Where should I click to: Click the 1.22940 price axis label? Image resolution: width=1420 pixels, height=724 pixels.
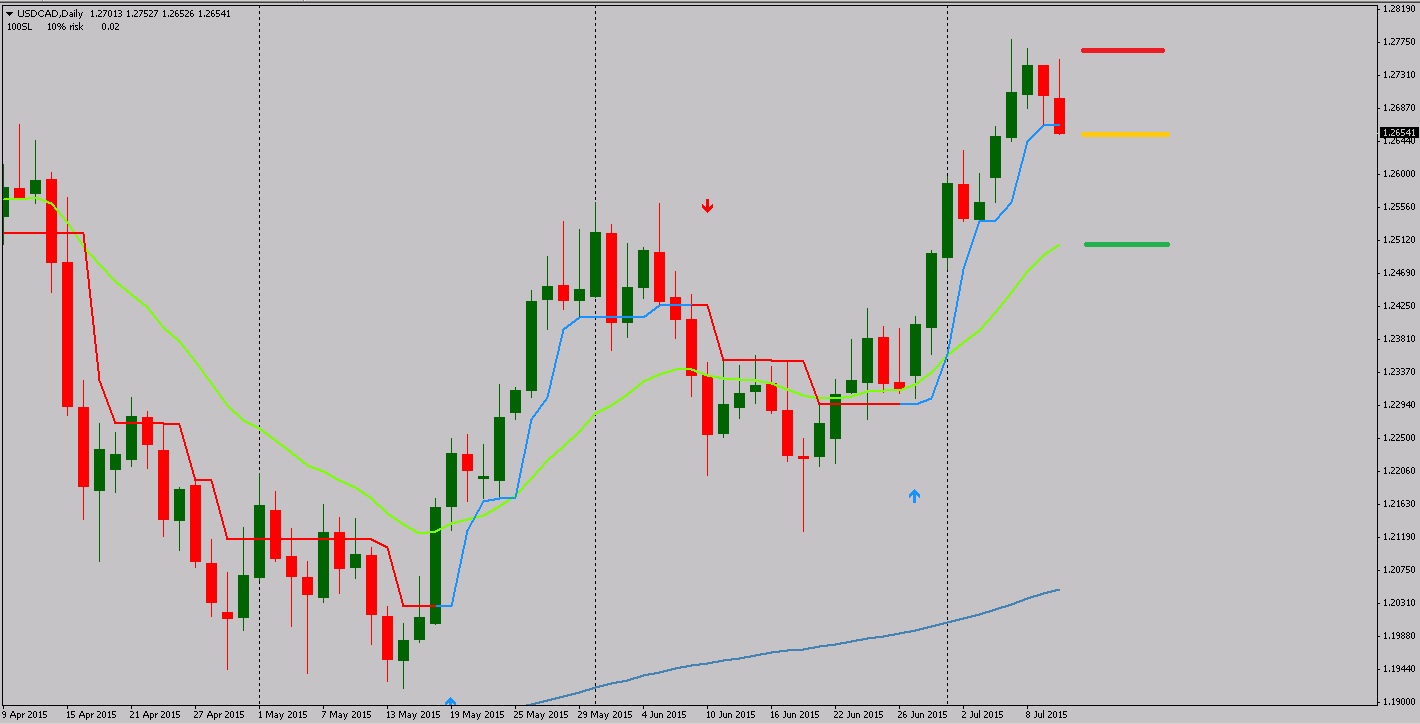(1400, 405)
